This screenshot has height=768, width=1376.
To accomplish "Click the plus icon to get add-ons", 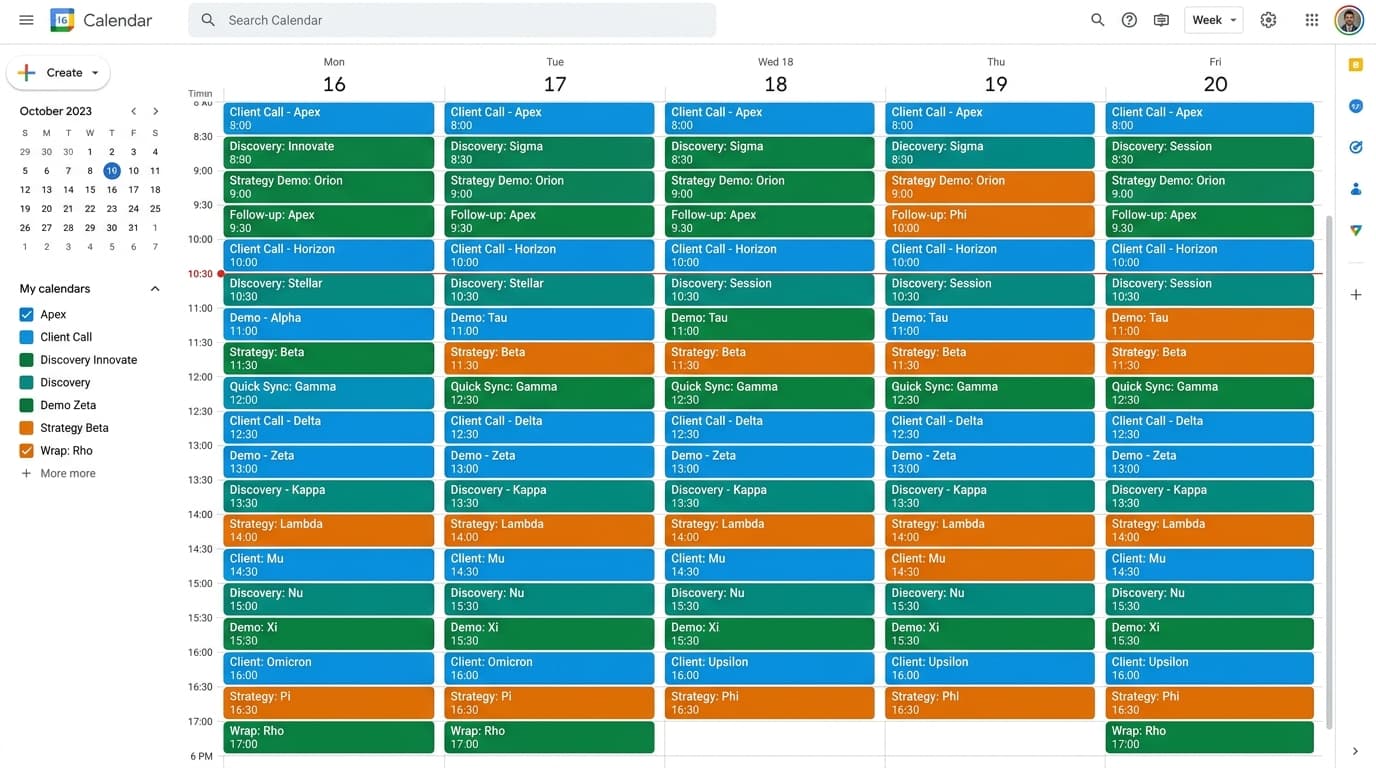I will (1356, 295).
